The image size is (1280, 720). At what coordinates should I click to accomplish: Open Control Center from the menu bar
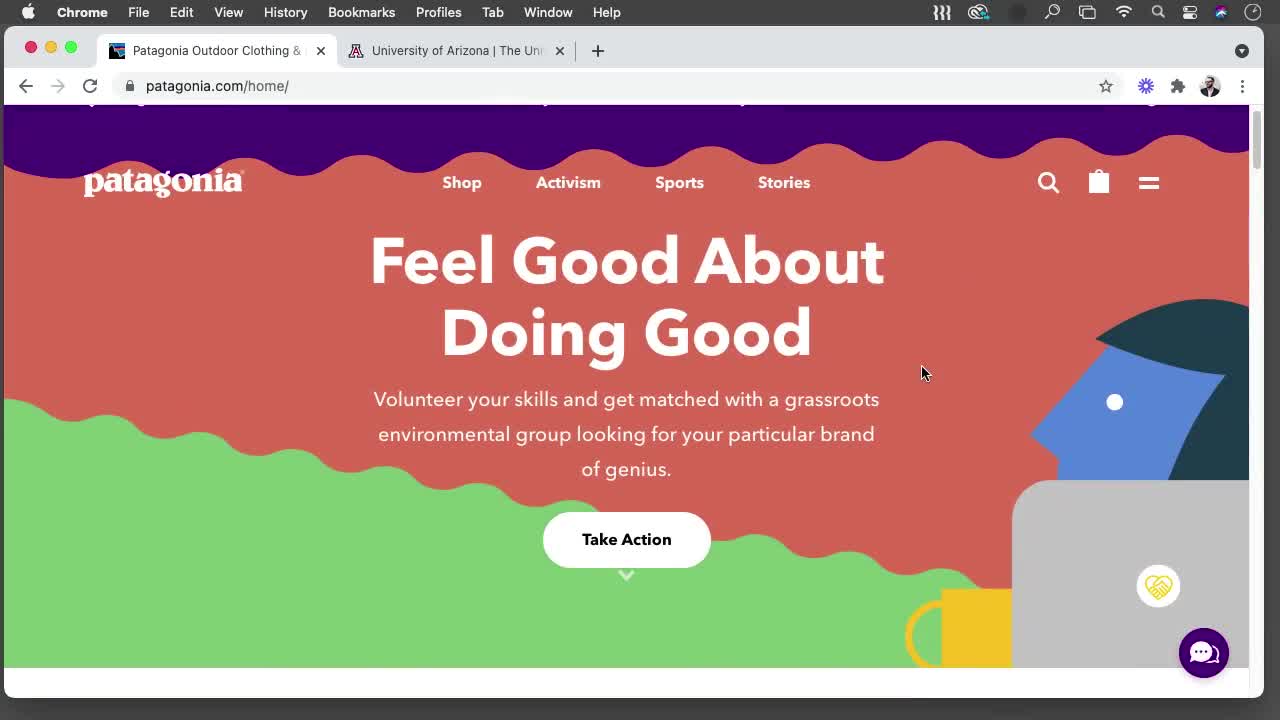(x=1189, y=12)
